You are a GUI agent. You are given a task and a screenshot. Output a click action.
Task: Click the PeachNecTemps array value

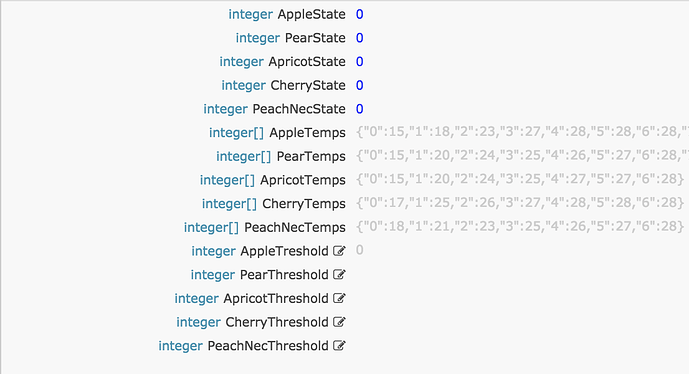coord(520,227)
